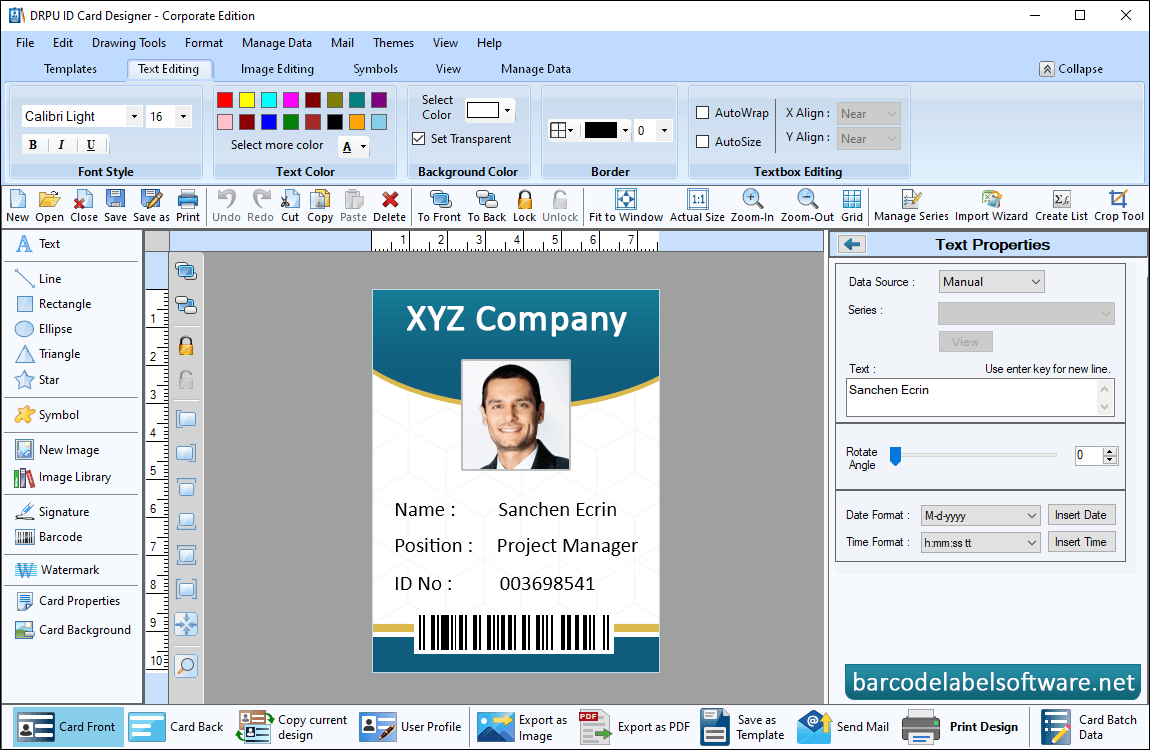Click Fit to Window icon
This screenshot has width=1150, height=750.
[626, 206]
